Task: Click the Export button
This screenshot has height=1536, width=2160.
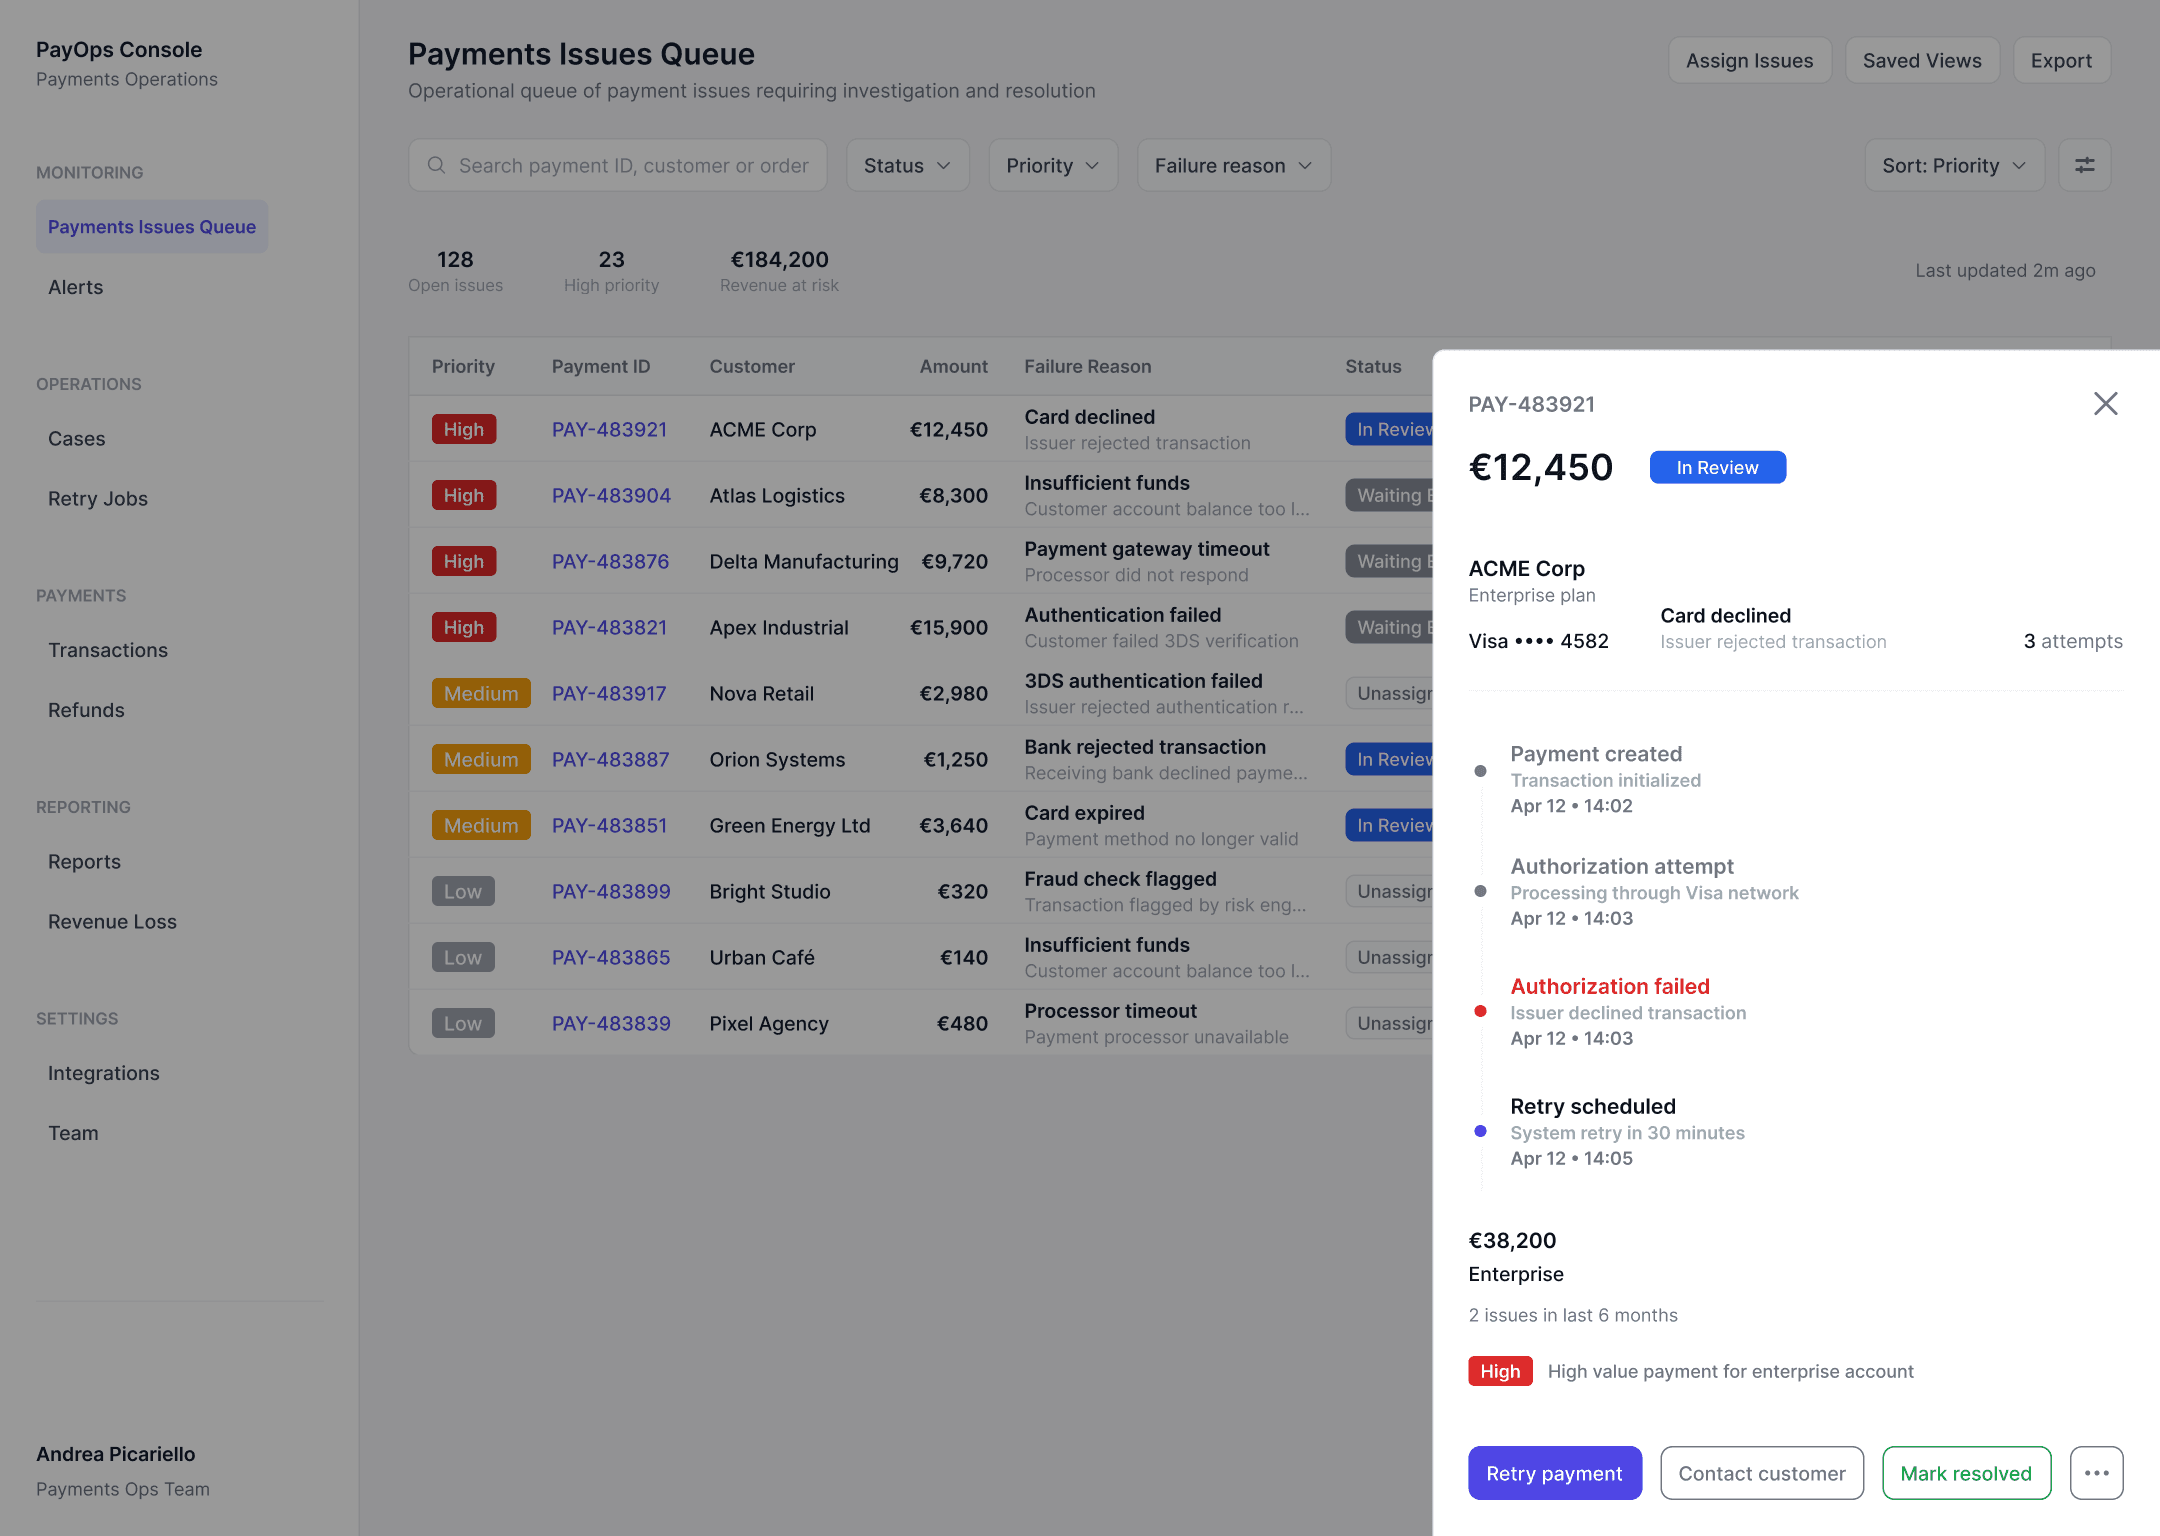Action: pos(2060,61)
